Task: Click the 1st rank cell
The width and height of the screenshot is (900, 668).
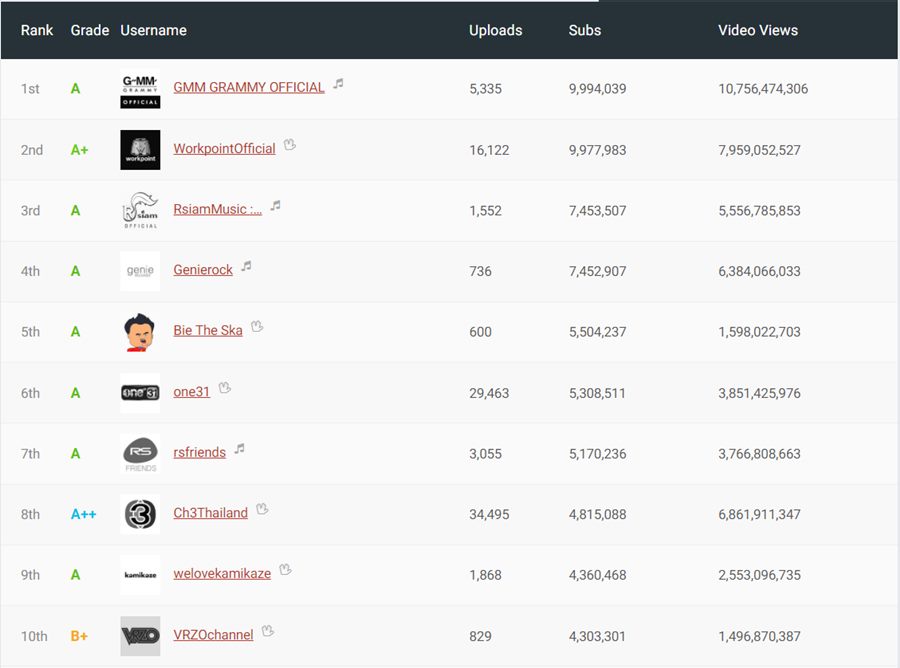Action: pyautogui.click(x=30, y=89)
